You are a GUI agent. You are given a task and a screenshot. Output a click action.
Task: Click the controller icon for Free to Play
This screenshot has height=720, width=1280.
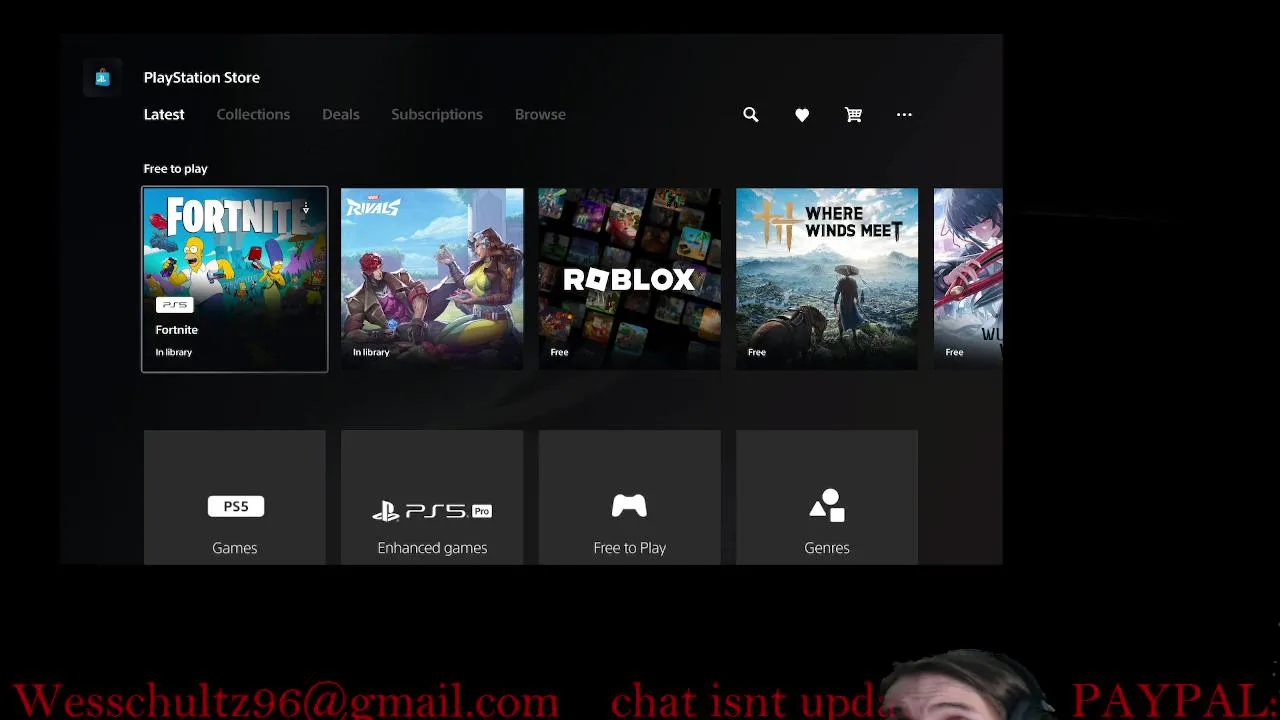pyautogui.click(x=629, y=506)
